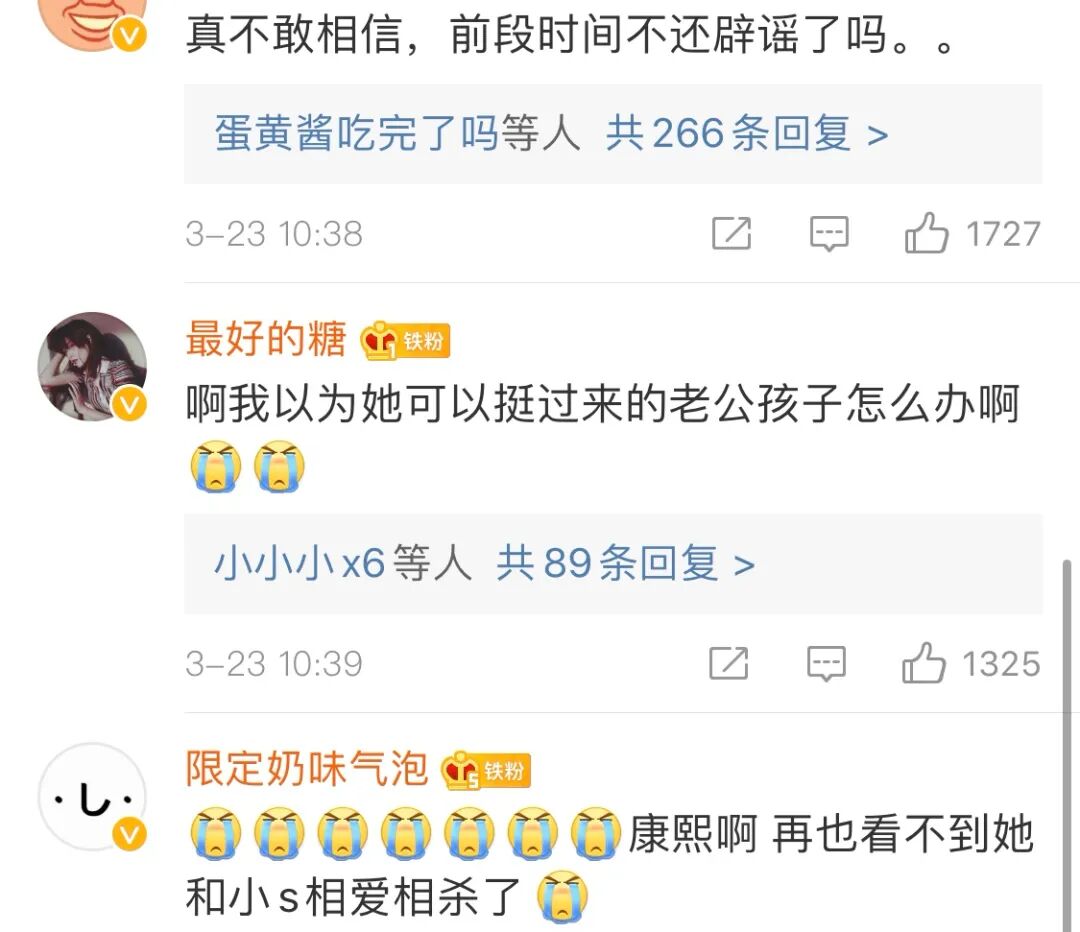The width and height of the screenshot is (1080, 932).
Task: Open the 限定奶味气泡 username profile
Action: click(x=307, y=769)
